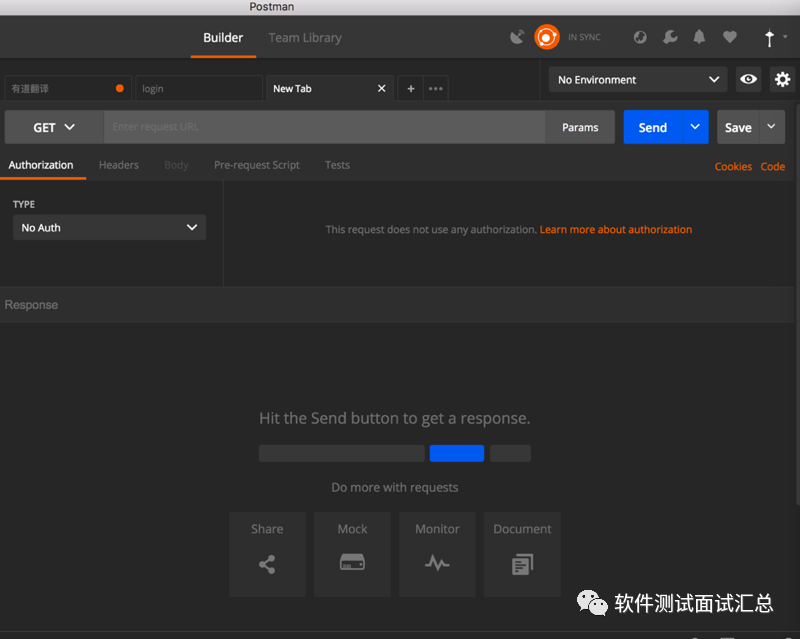Open the wrench settings icon

click(670, 37)
